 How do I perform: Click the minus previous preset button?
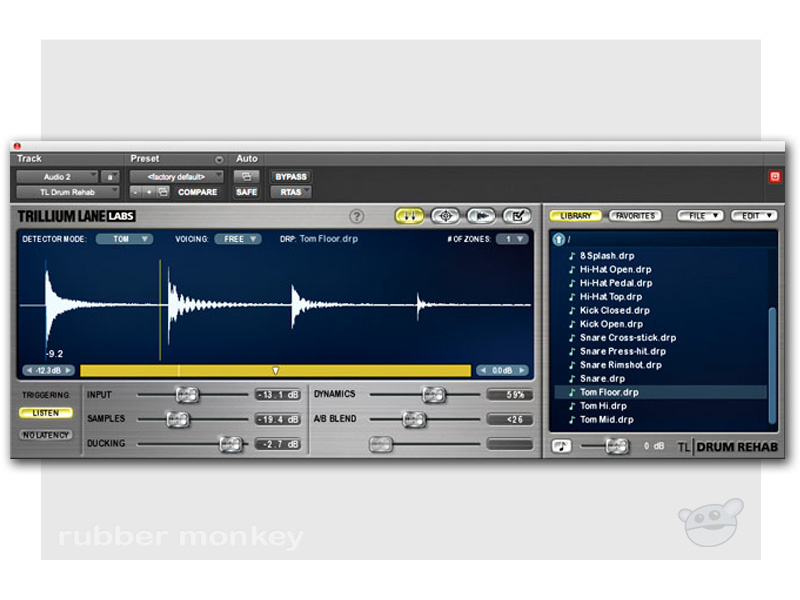click(x=136, y=192)
